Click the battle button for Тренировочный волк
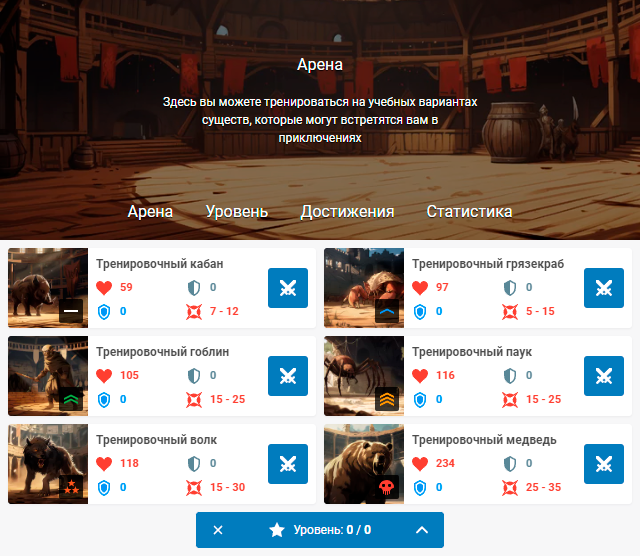 click(x=288, y=464)
